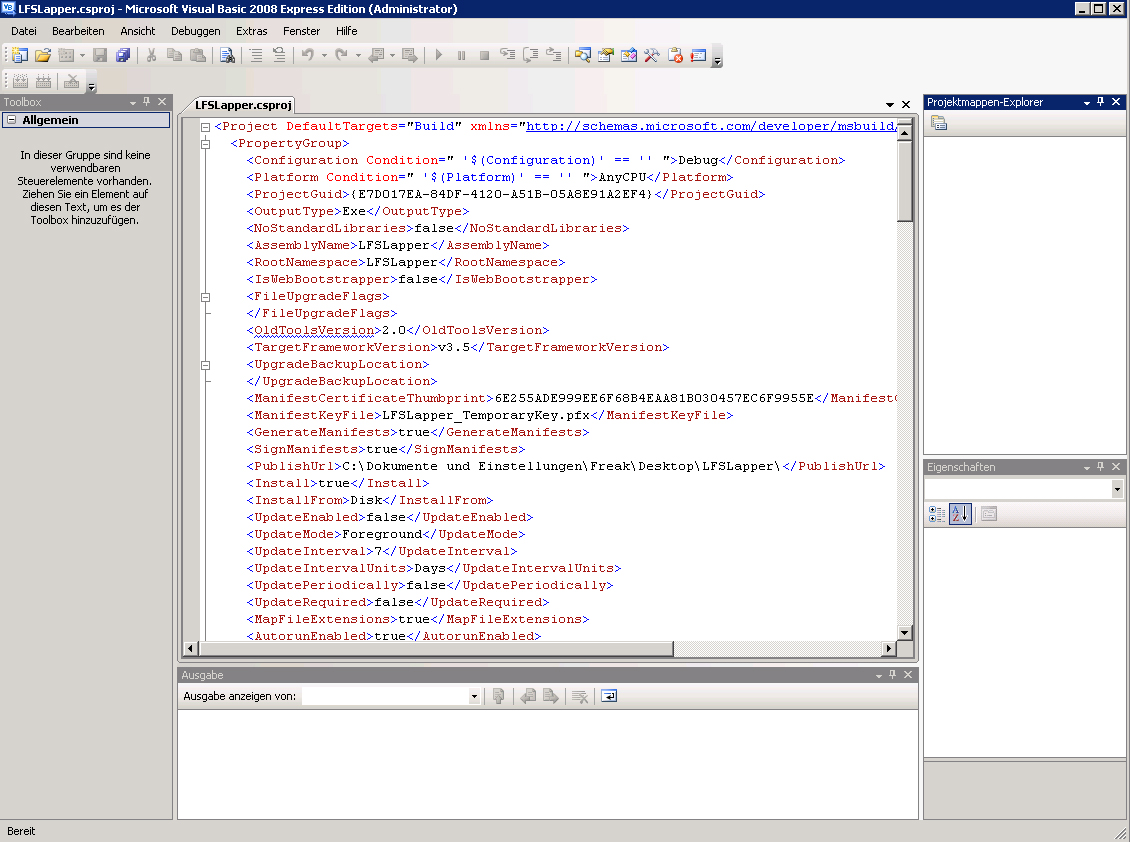Open the active files list dropdown arrow
This screenshot has width=1130, height=842.
tap(890, 105)
